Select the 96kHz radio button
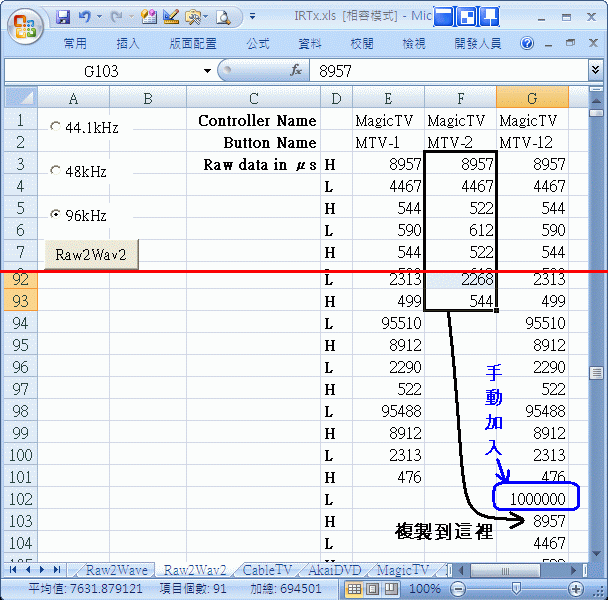The image size is (608, 600). pos(55,214)
